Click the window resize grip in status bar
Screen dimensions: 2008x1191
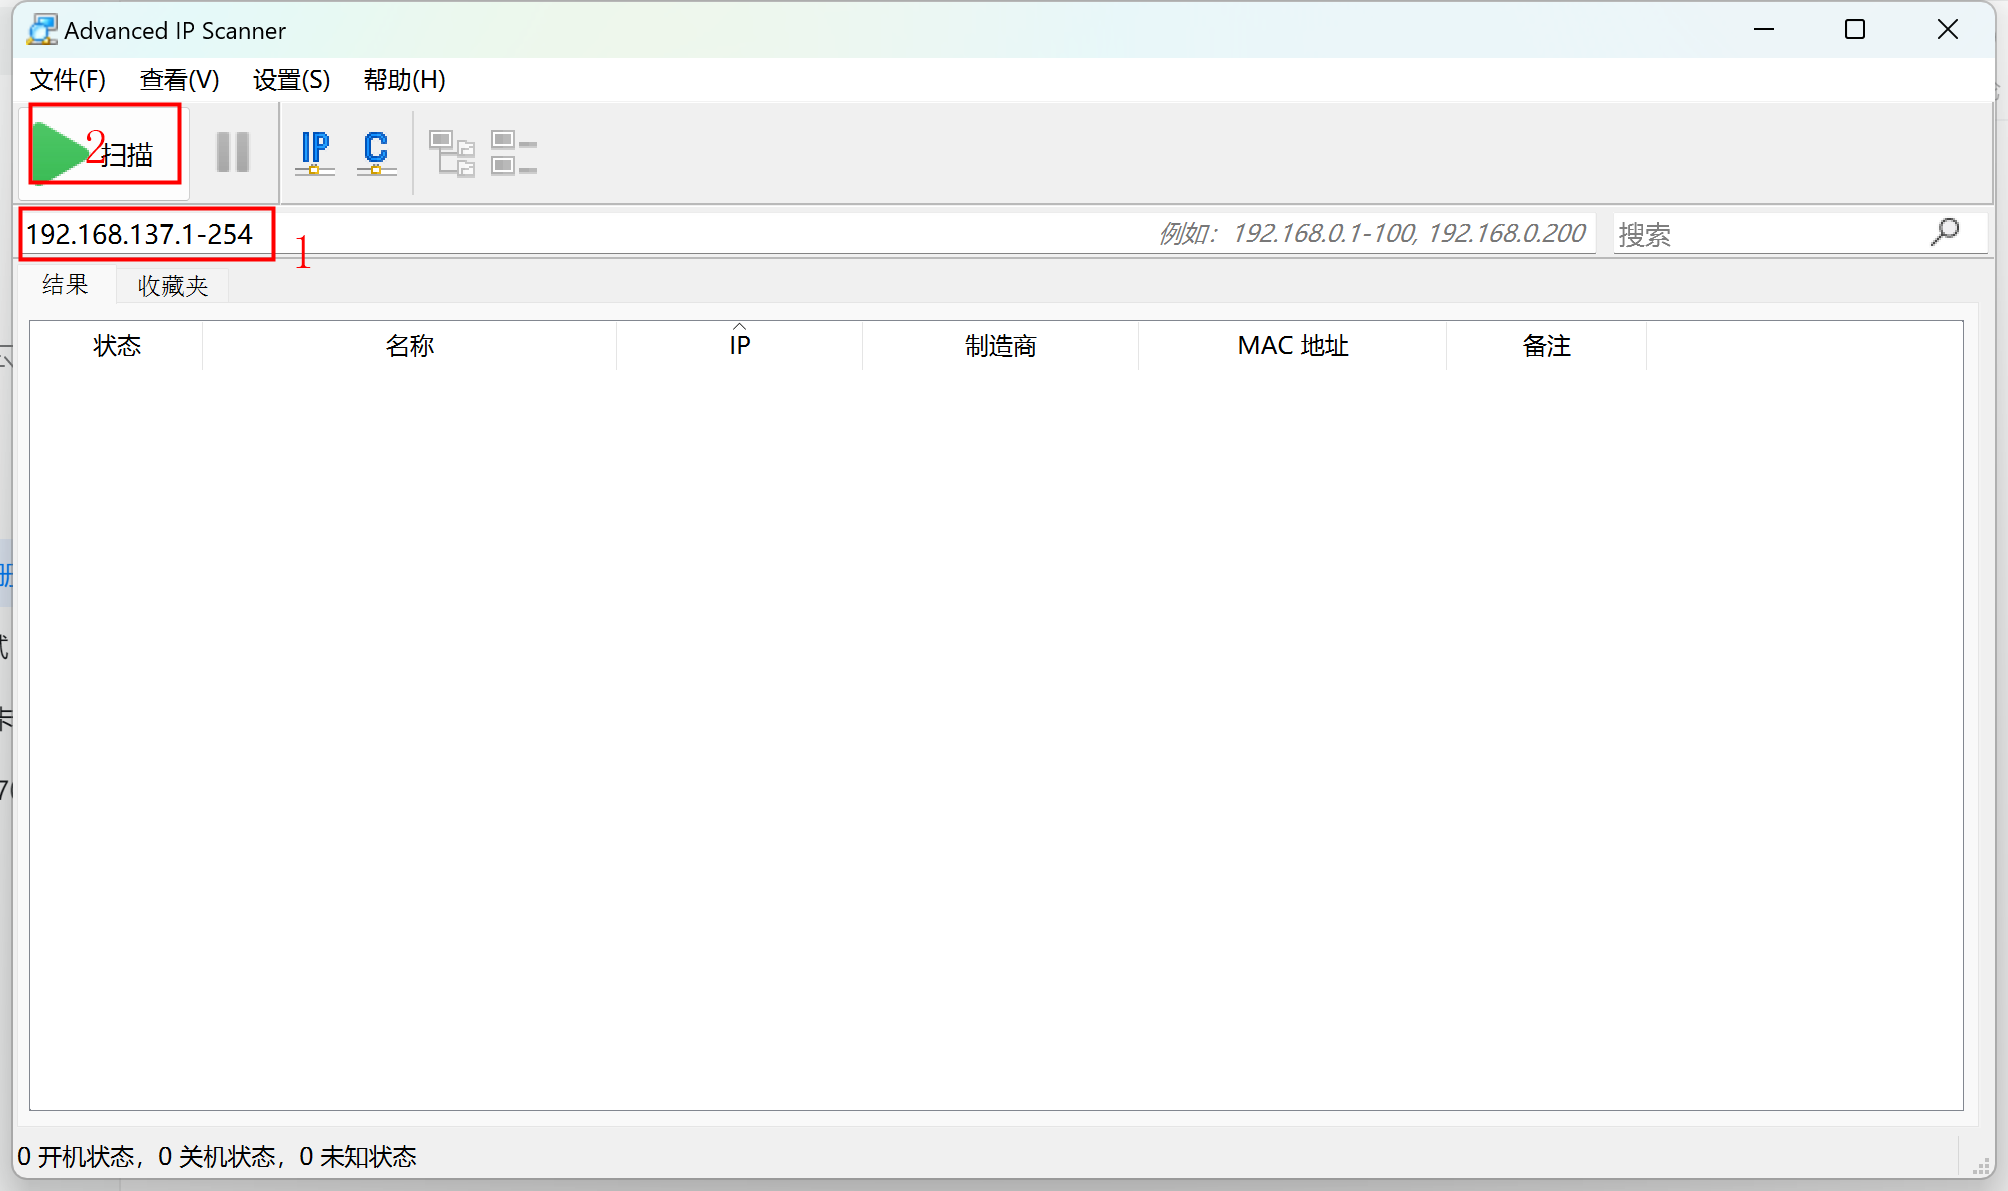tap(1981, 1165)
